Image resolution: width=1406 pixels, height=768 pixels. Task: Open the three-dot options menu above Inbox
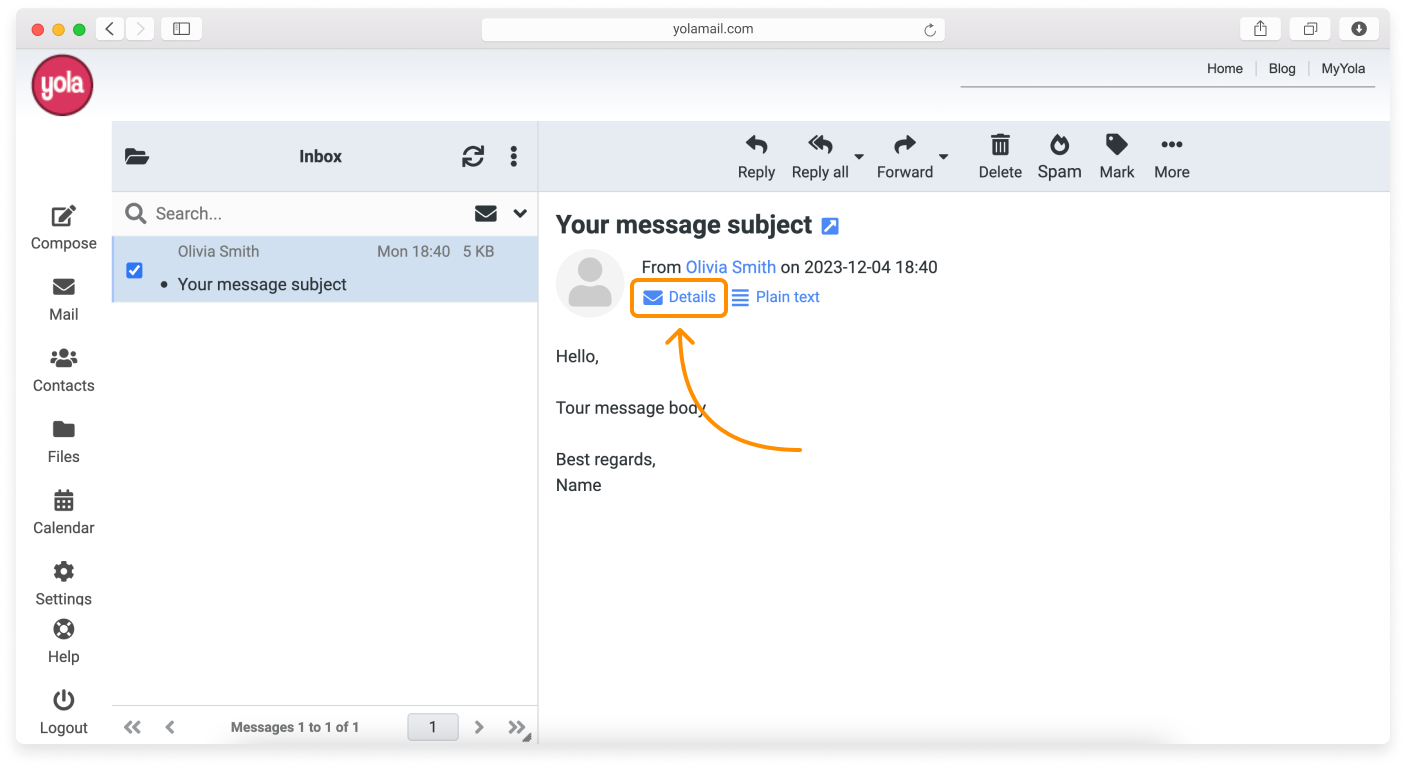click(513, 156)
